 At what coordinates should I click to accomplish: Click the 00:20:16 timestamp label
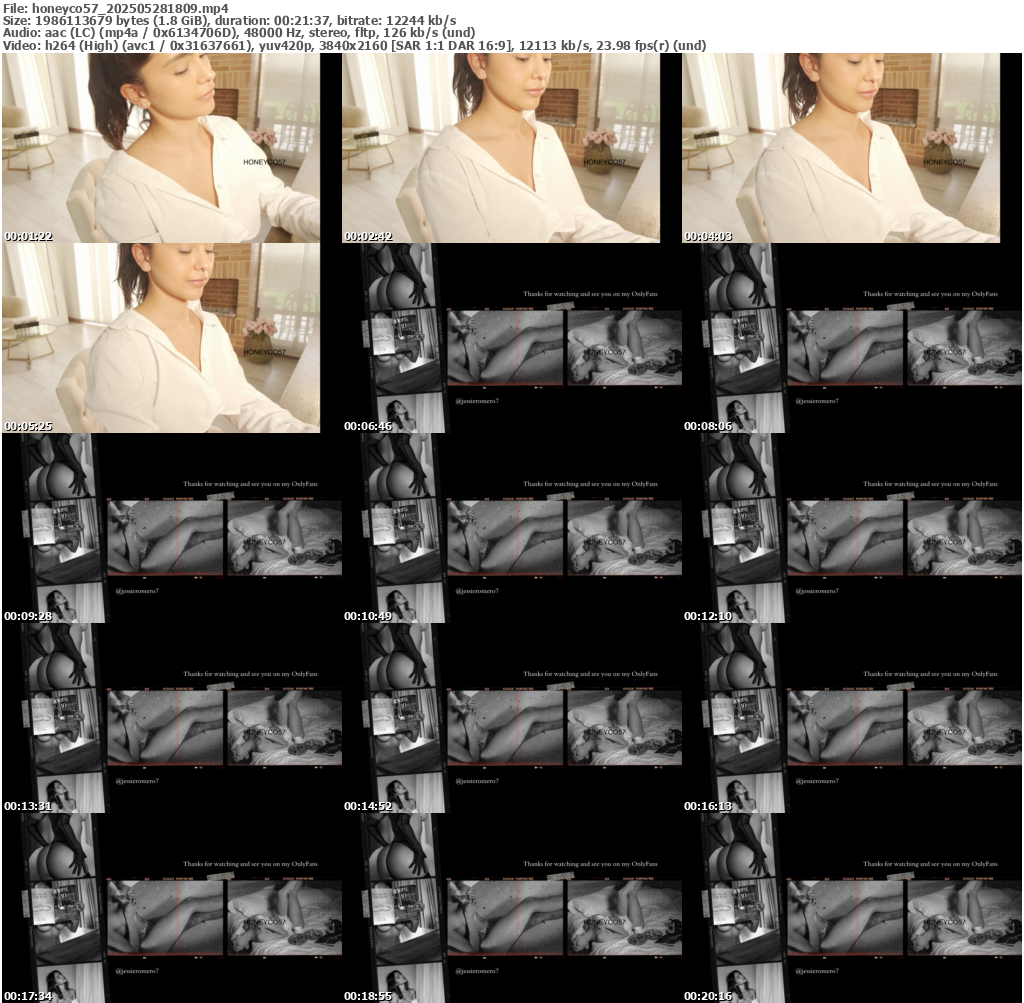[x=708, y=996]
